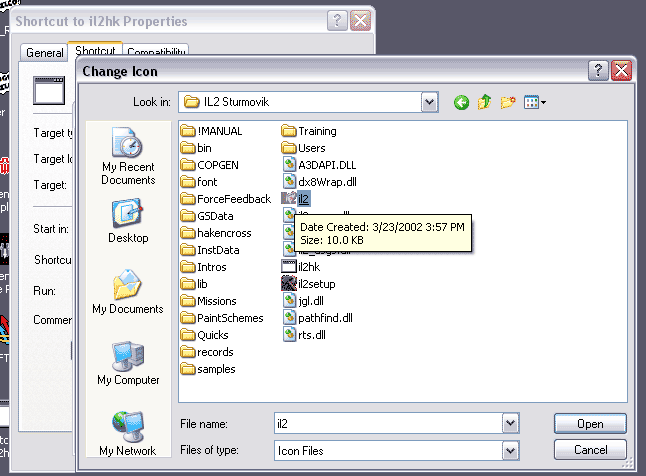This screenshot has width=646, height=476.
Task: Expand the Look in dropdown
Action: point(429,102)
